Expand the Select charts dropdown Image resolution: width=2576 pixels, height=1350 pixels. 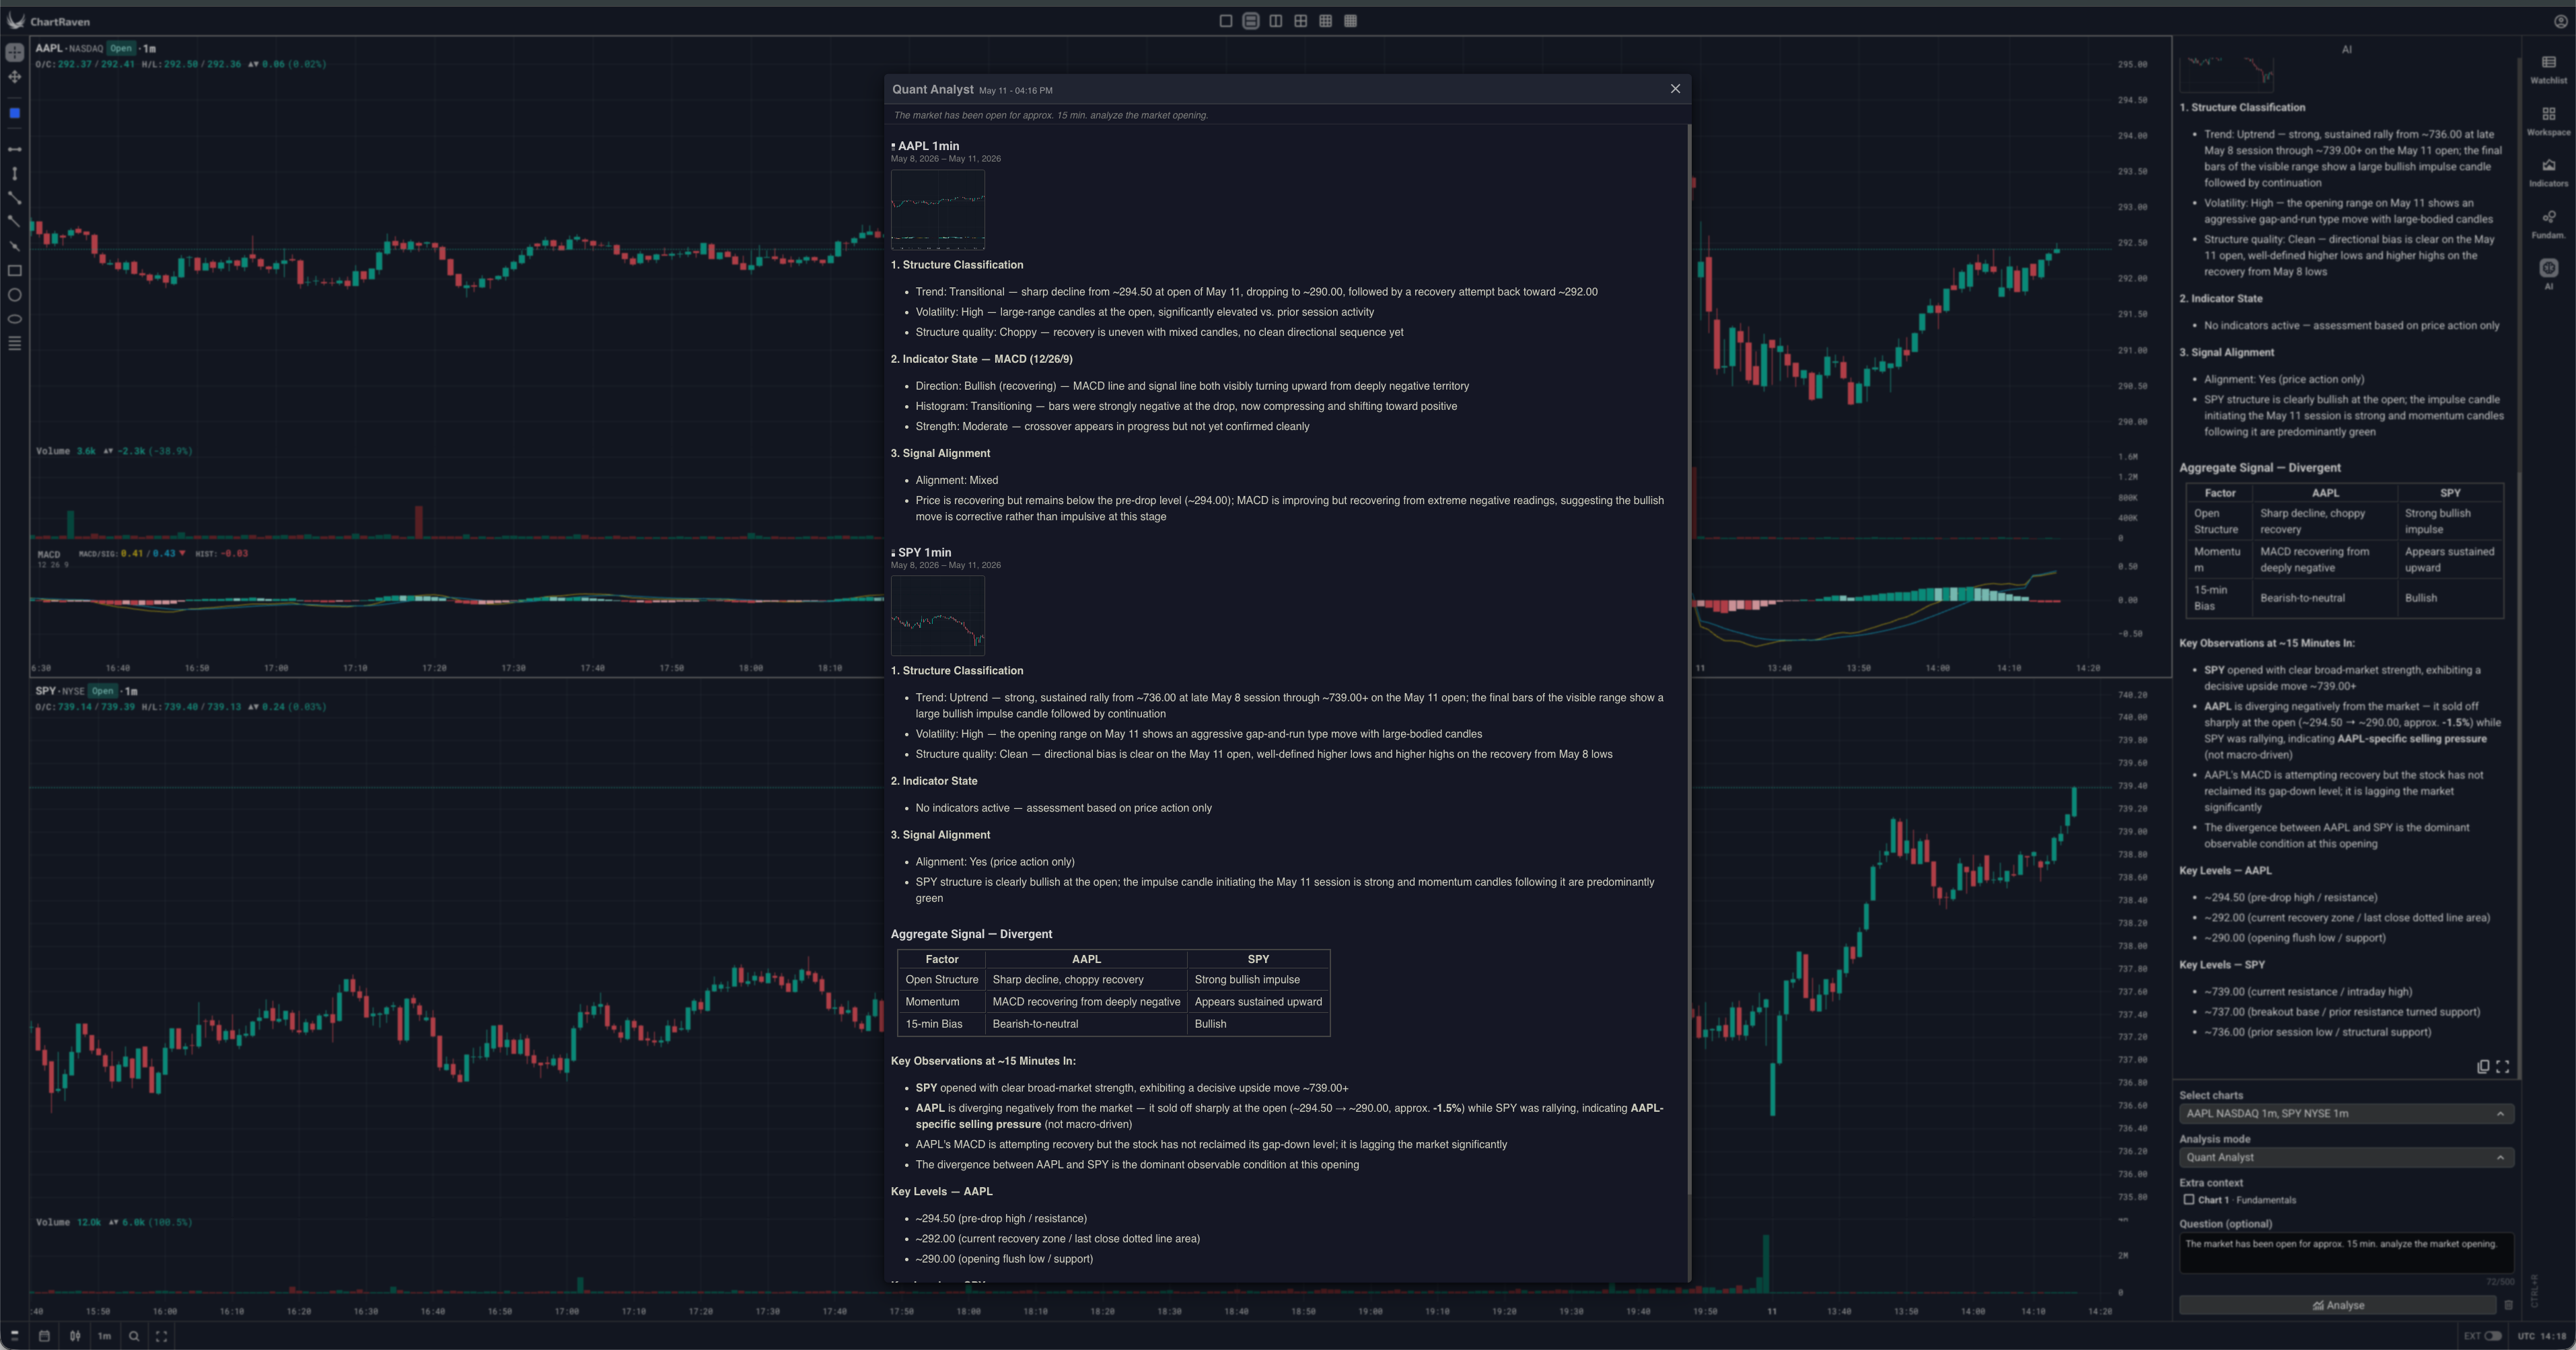pyautogui.click(x=2346, y=1114)
